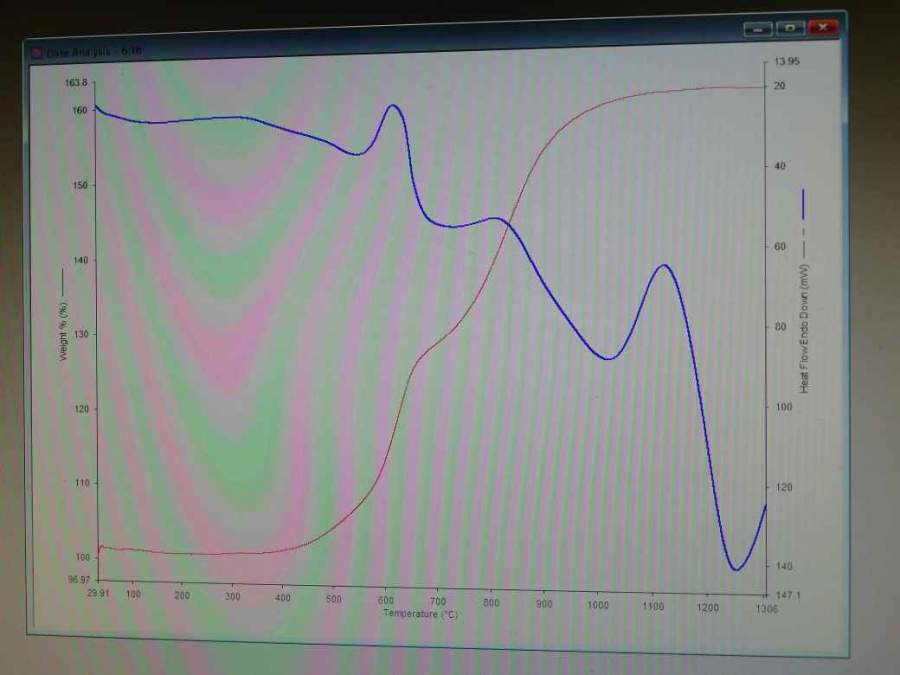Click the 600 temperature tick label
The width and height of the screenshot is (900, 675).
(x=386, y=600)
